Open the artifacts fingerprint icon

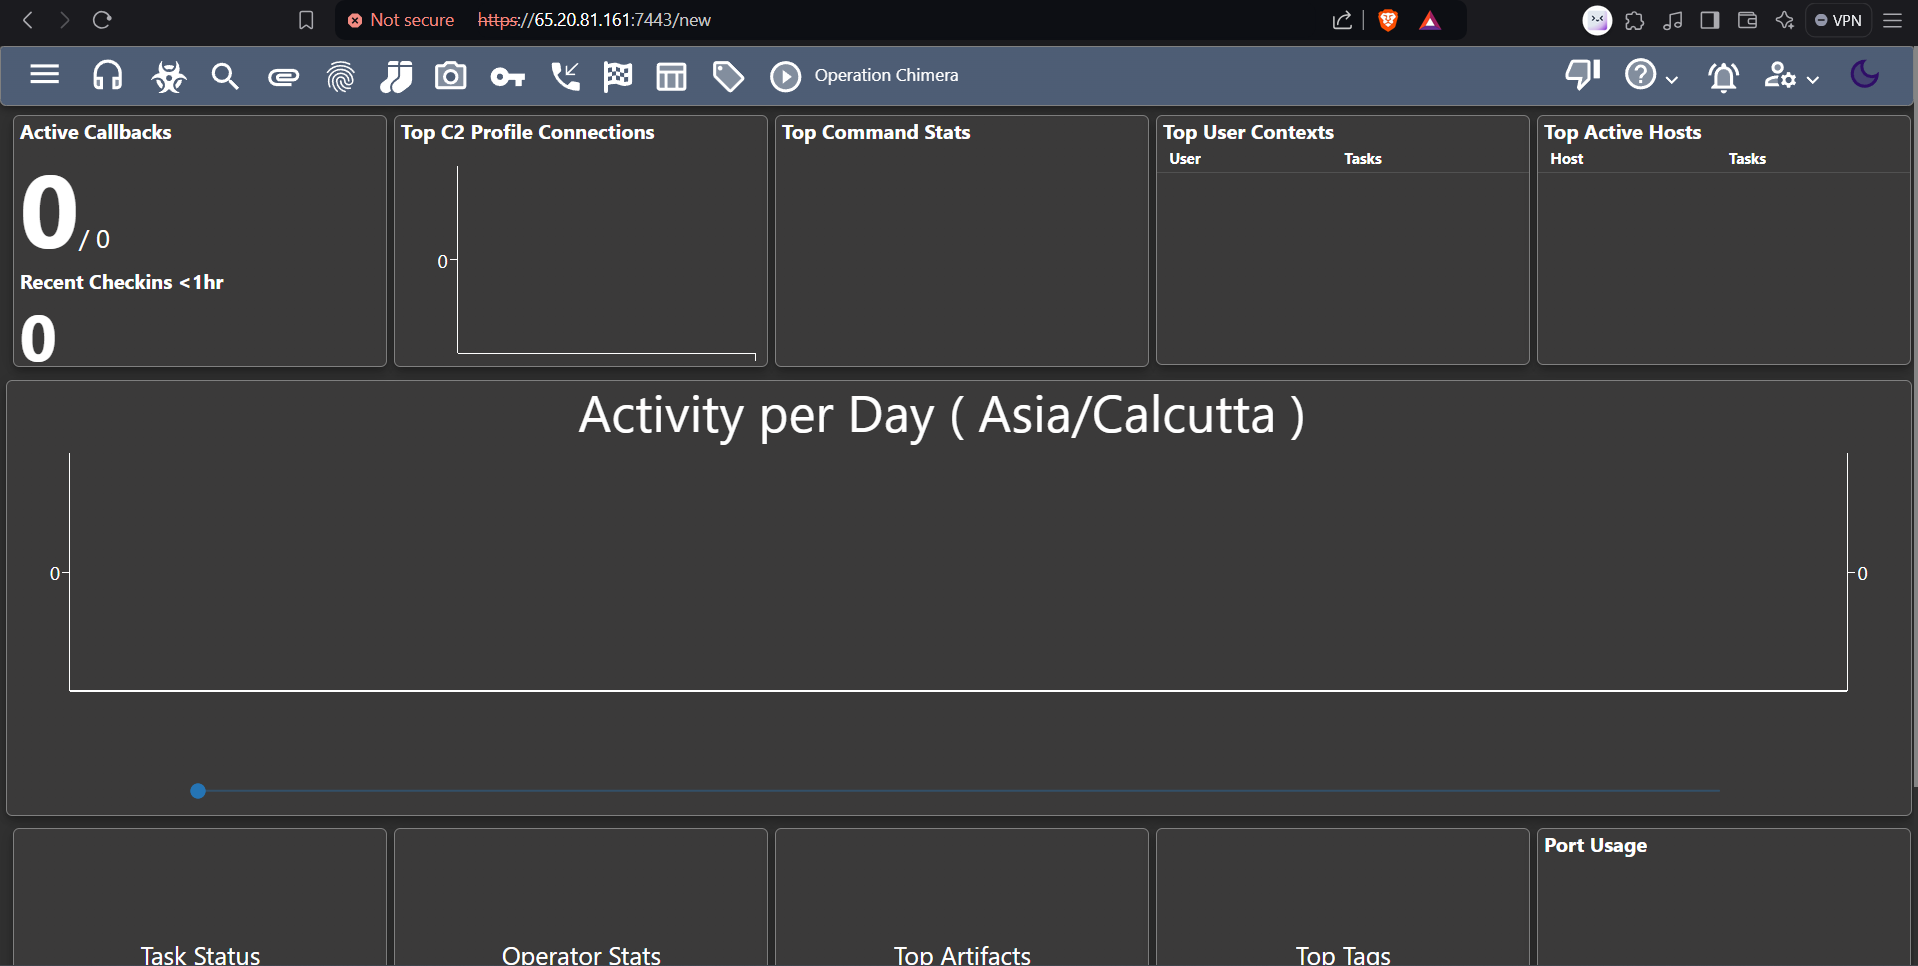point(341,76)
